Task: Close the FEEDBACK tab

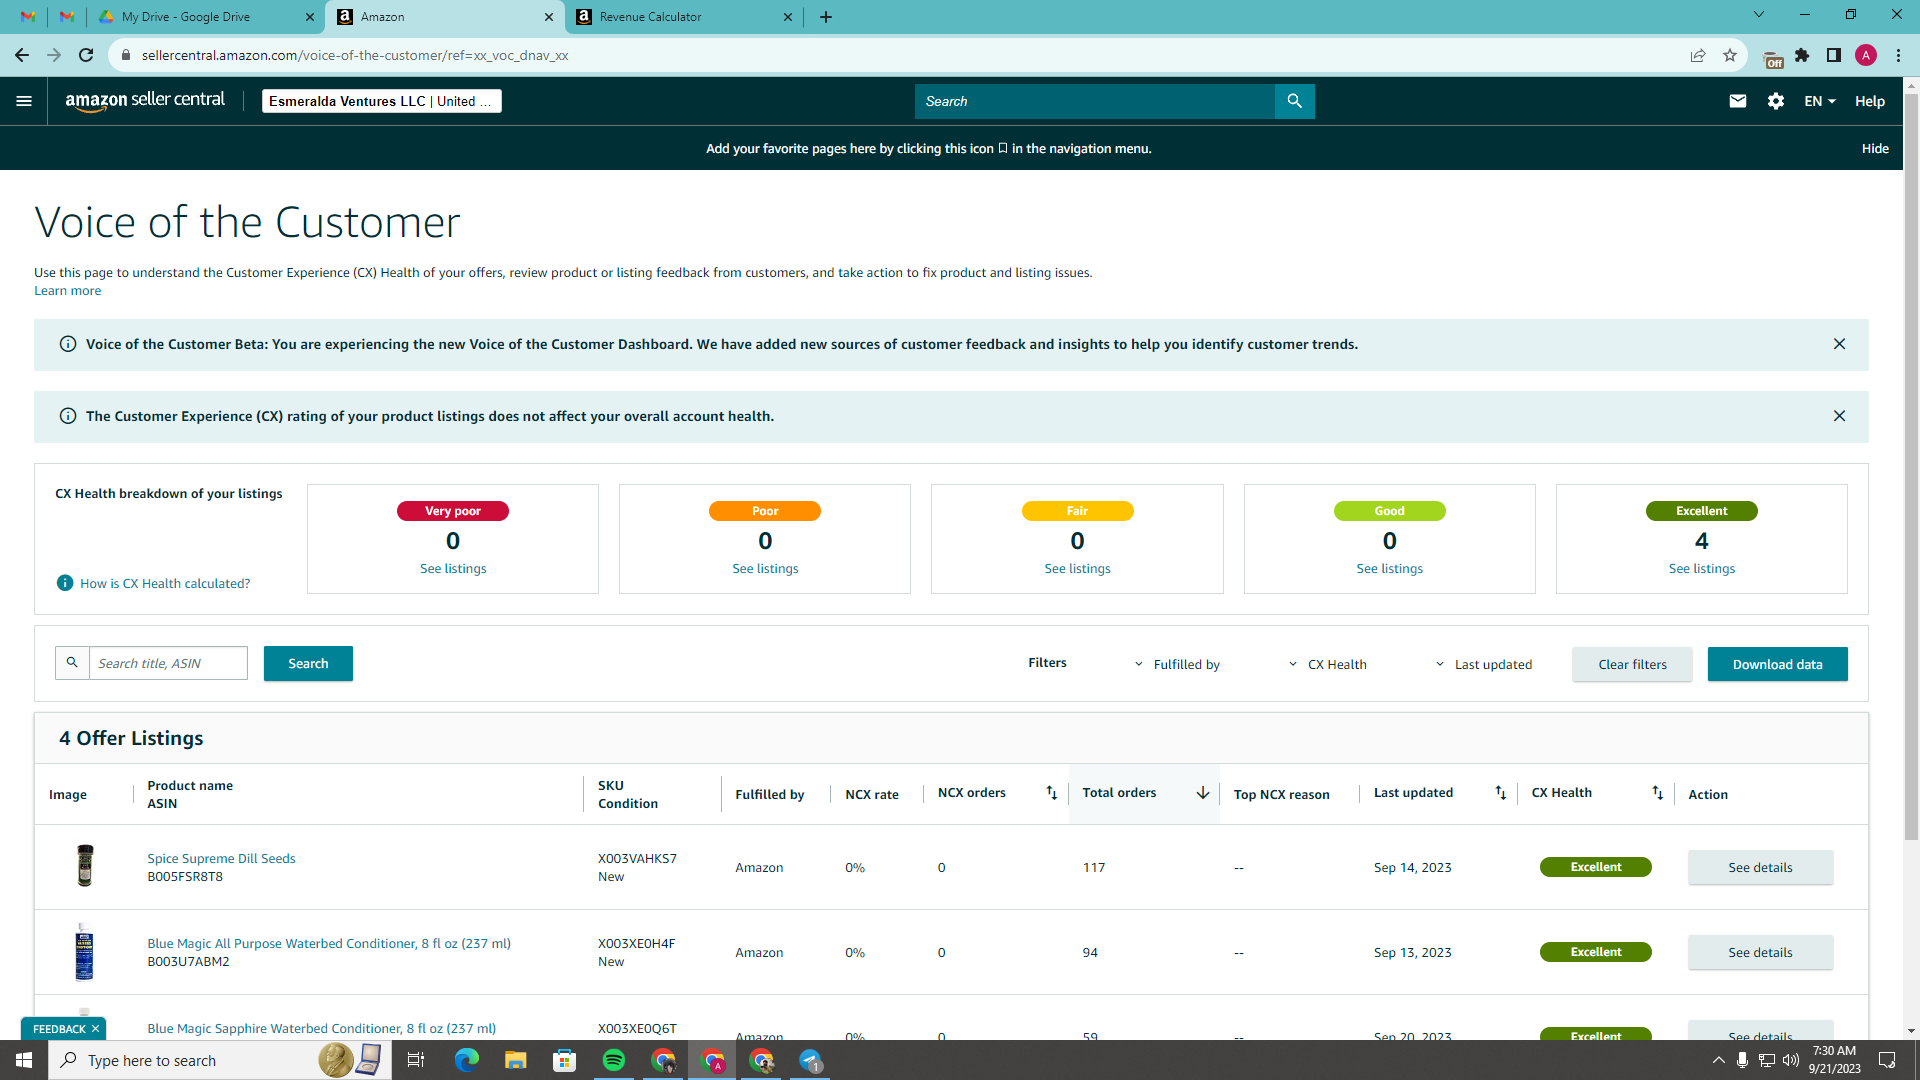Action: point(95,1029)
